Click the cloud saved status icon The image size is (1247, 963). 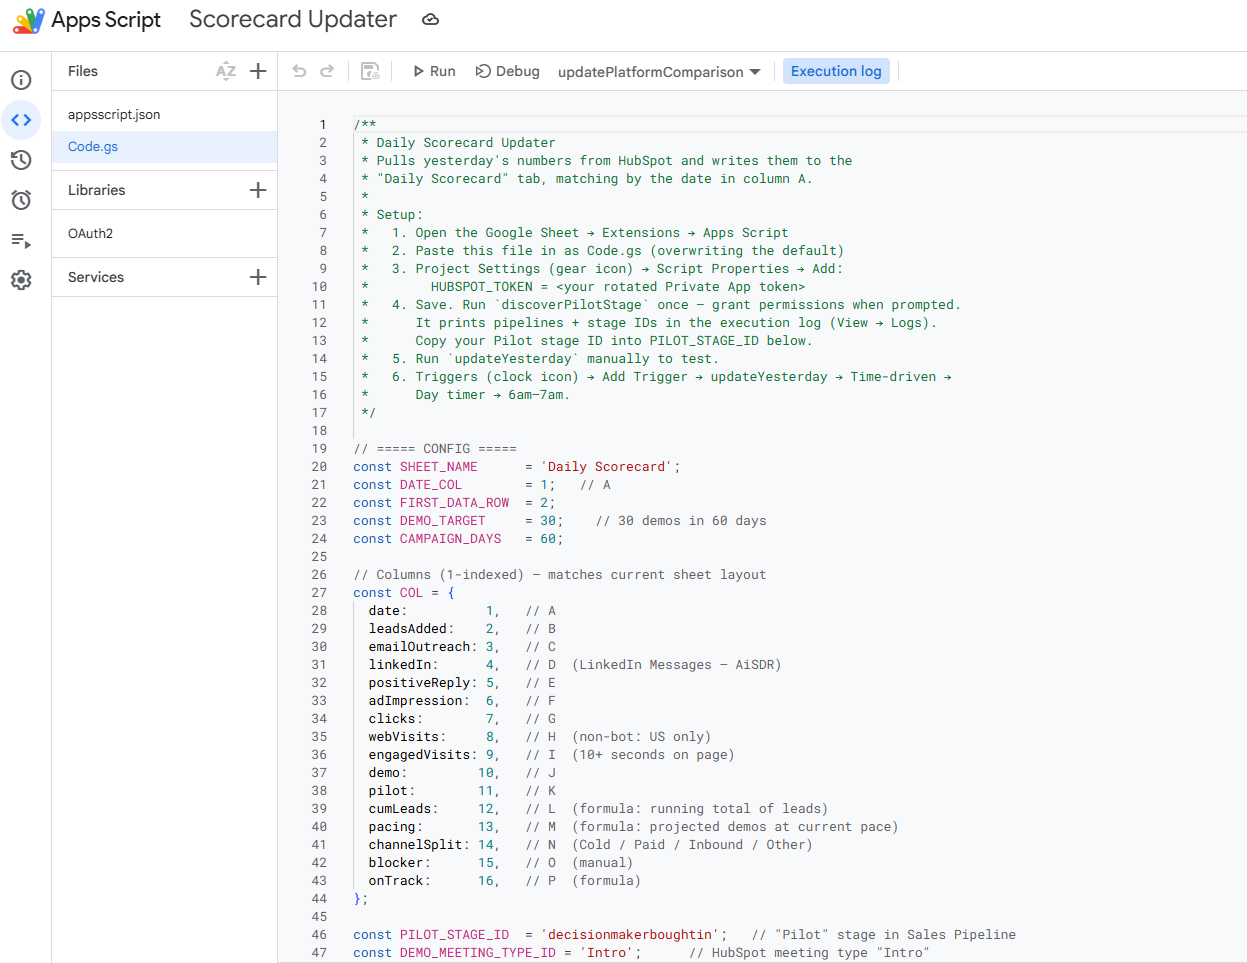click(x=431, y=19)
